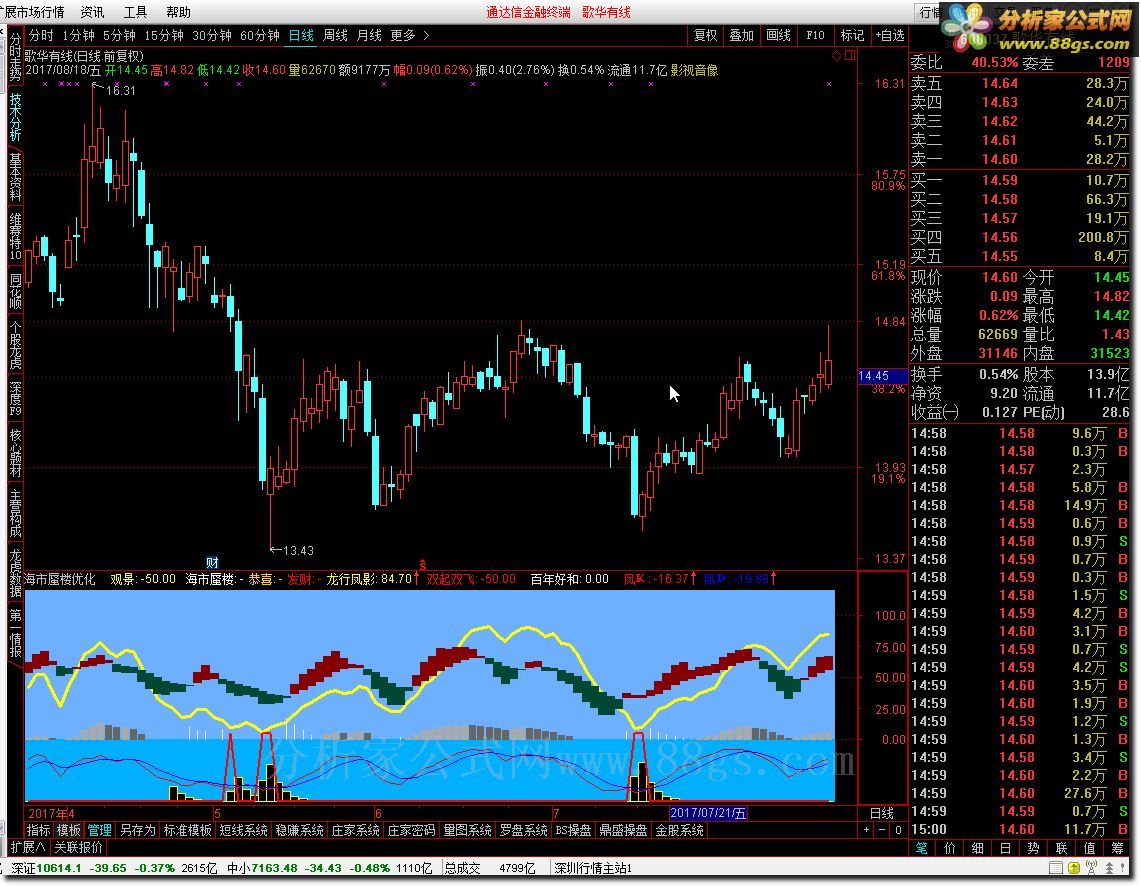Click the 财 financial marker on the chart
Image resolution: width=1141 pixels, height=886 pixels.
[x=212, y=562]
